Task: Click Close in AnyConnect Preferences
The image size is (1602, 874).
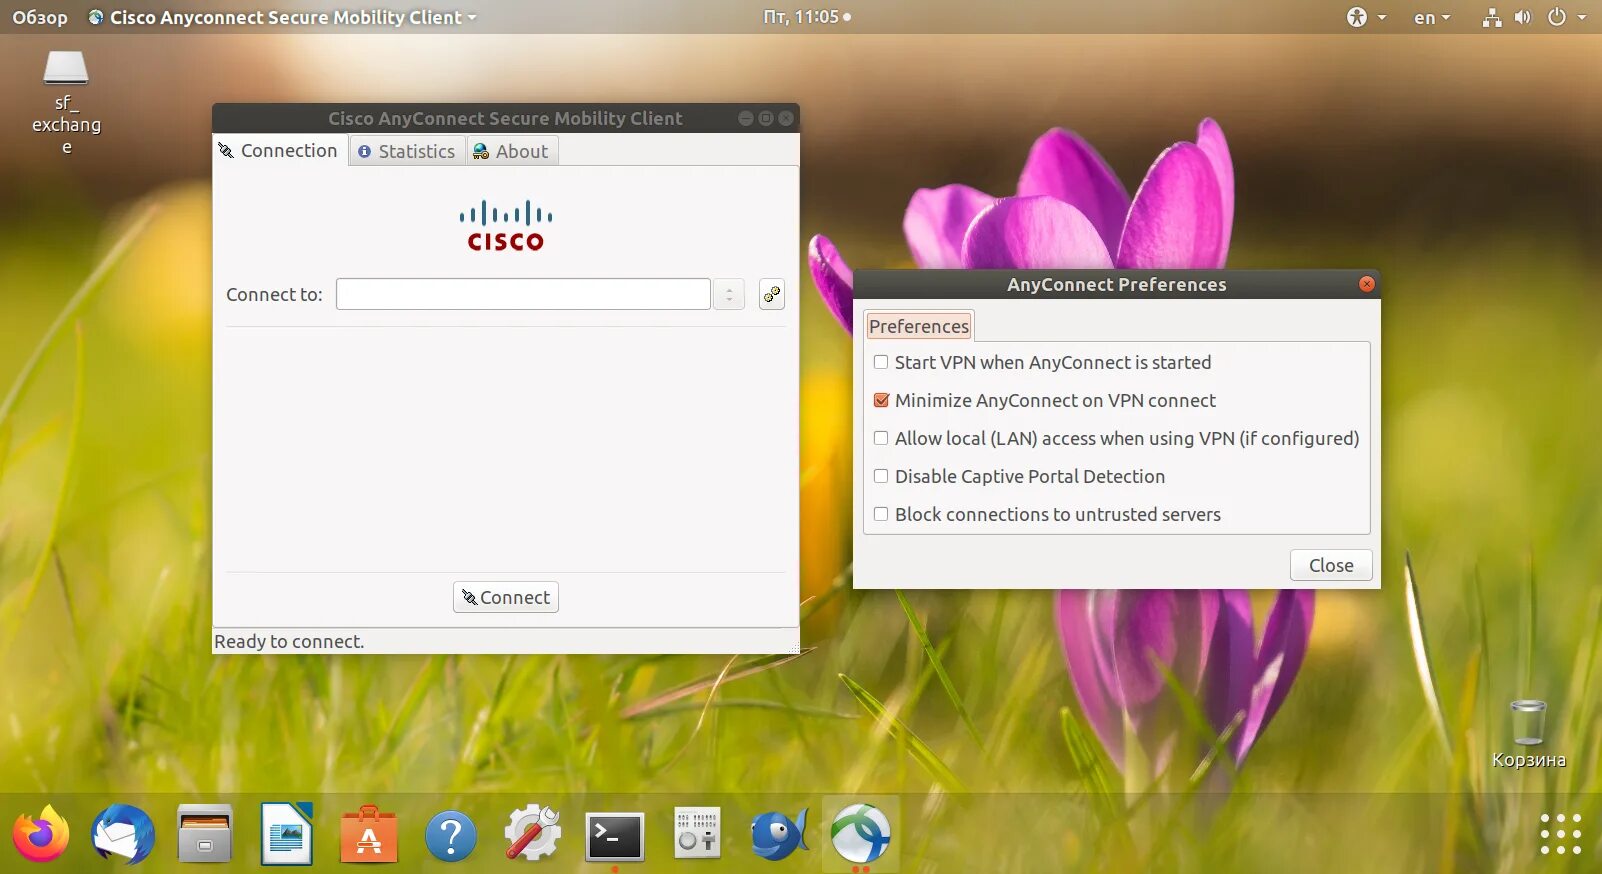Action: tap(1331, 565)
